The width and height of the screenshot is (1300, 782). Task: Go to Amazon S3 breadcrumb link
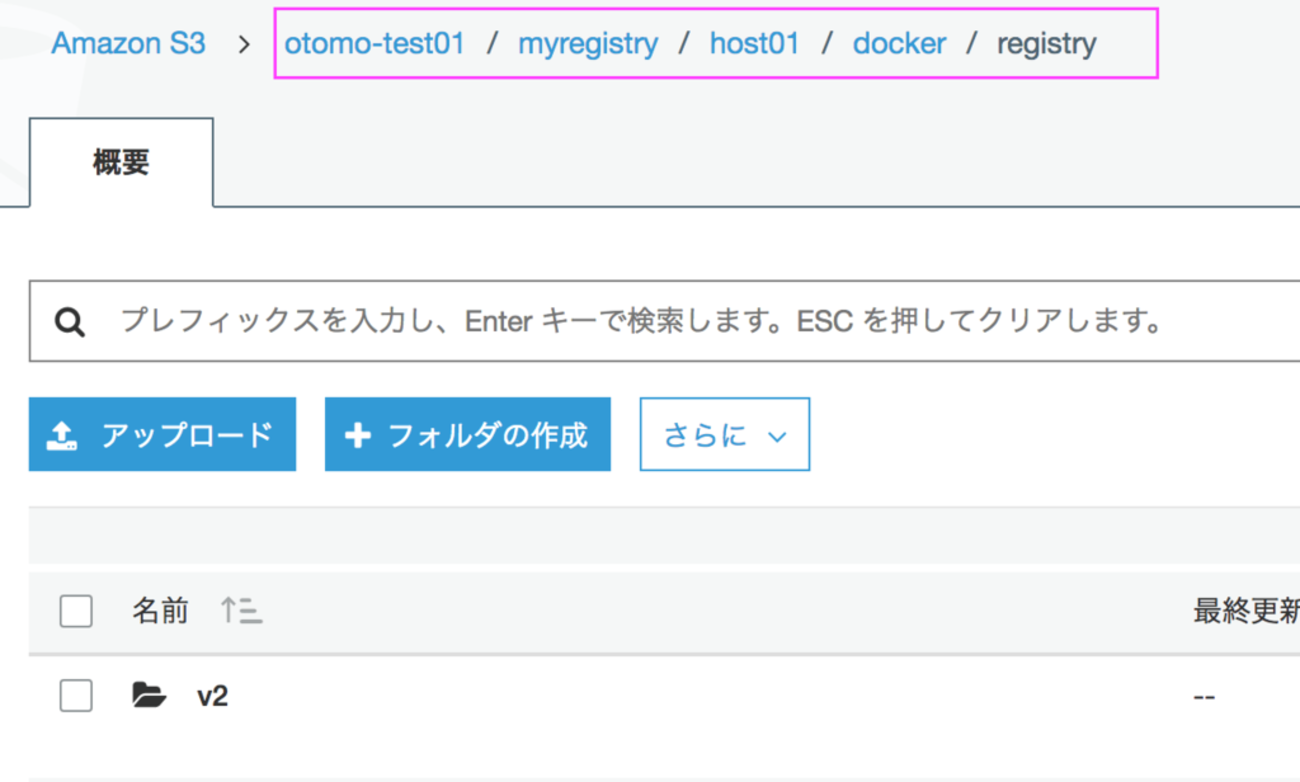click(x=128, y=44)
